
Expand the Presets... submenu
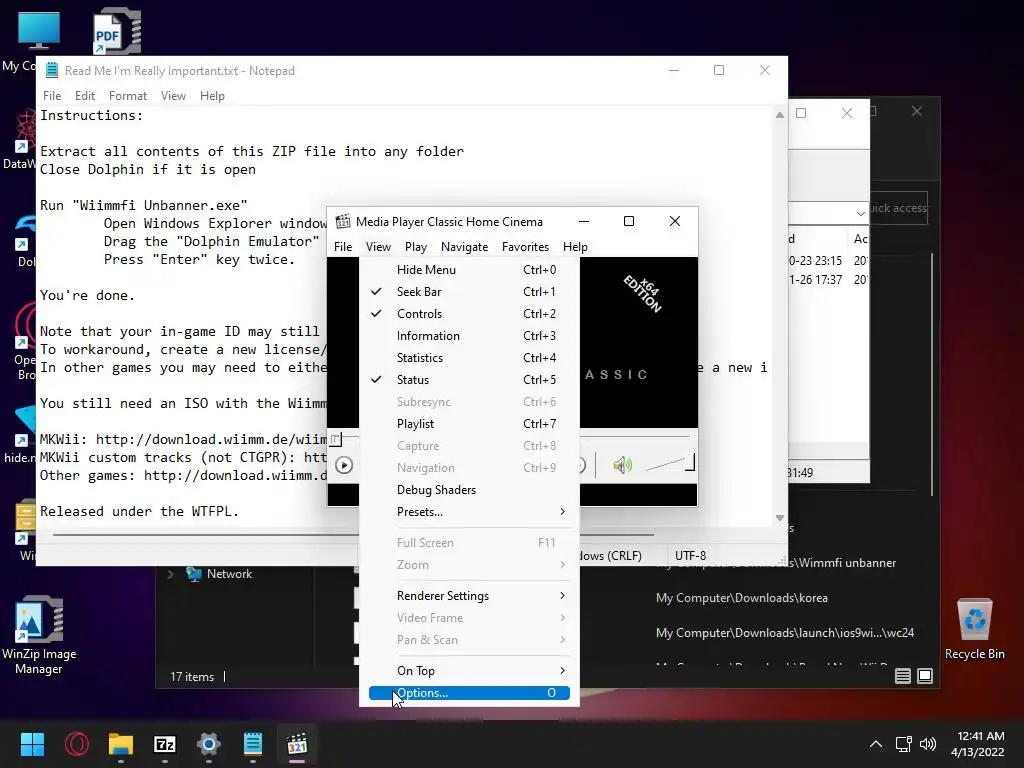(469, 512)
